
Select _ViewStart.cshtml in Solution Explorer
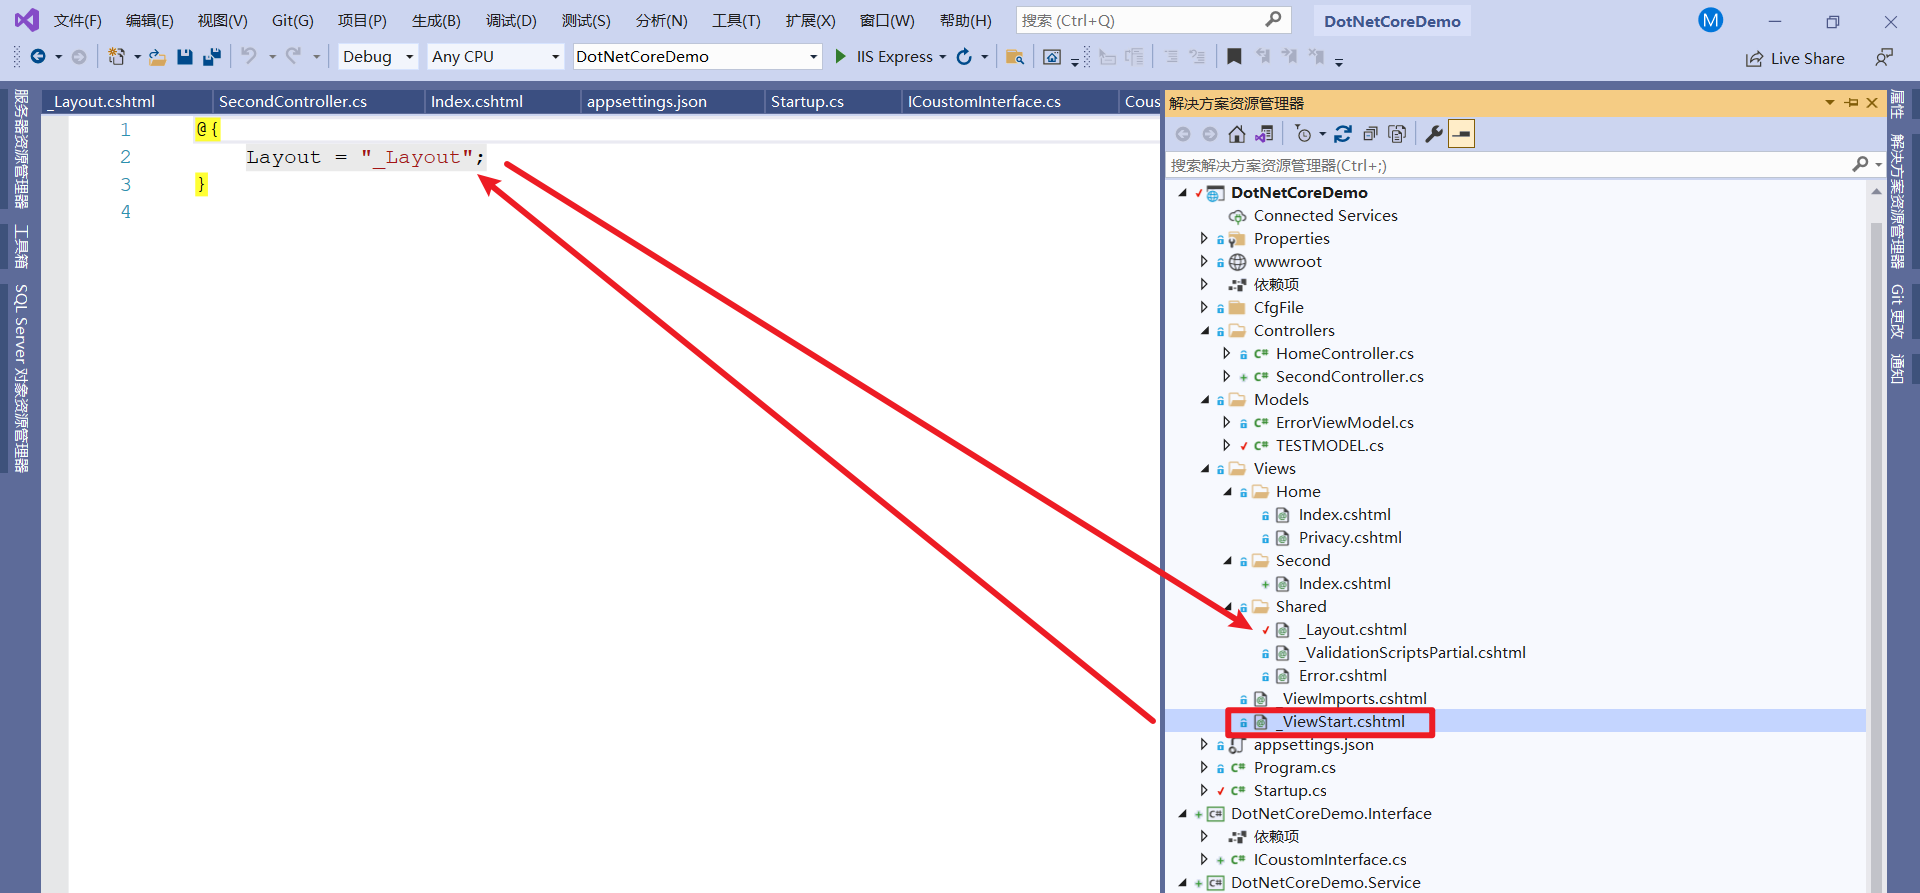pos(1341,721)
